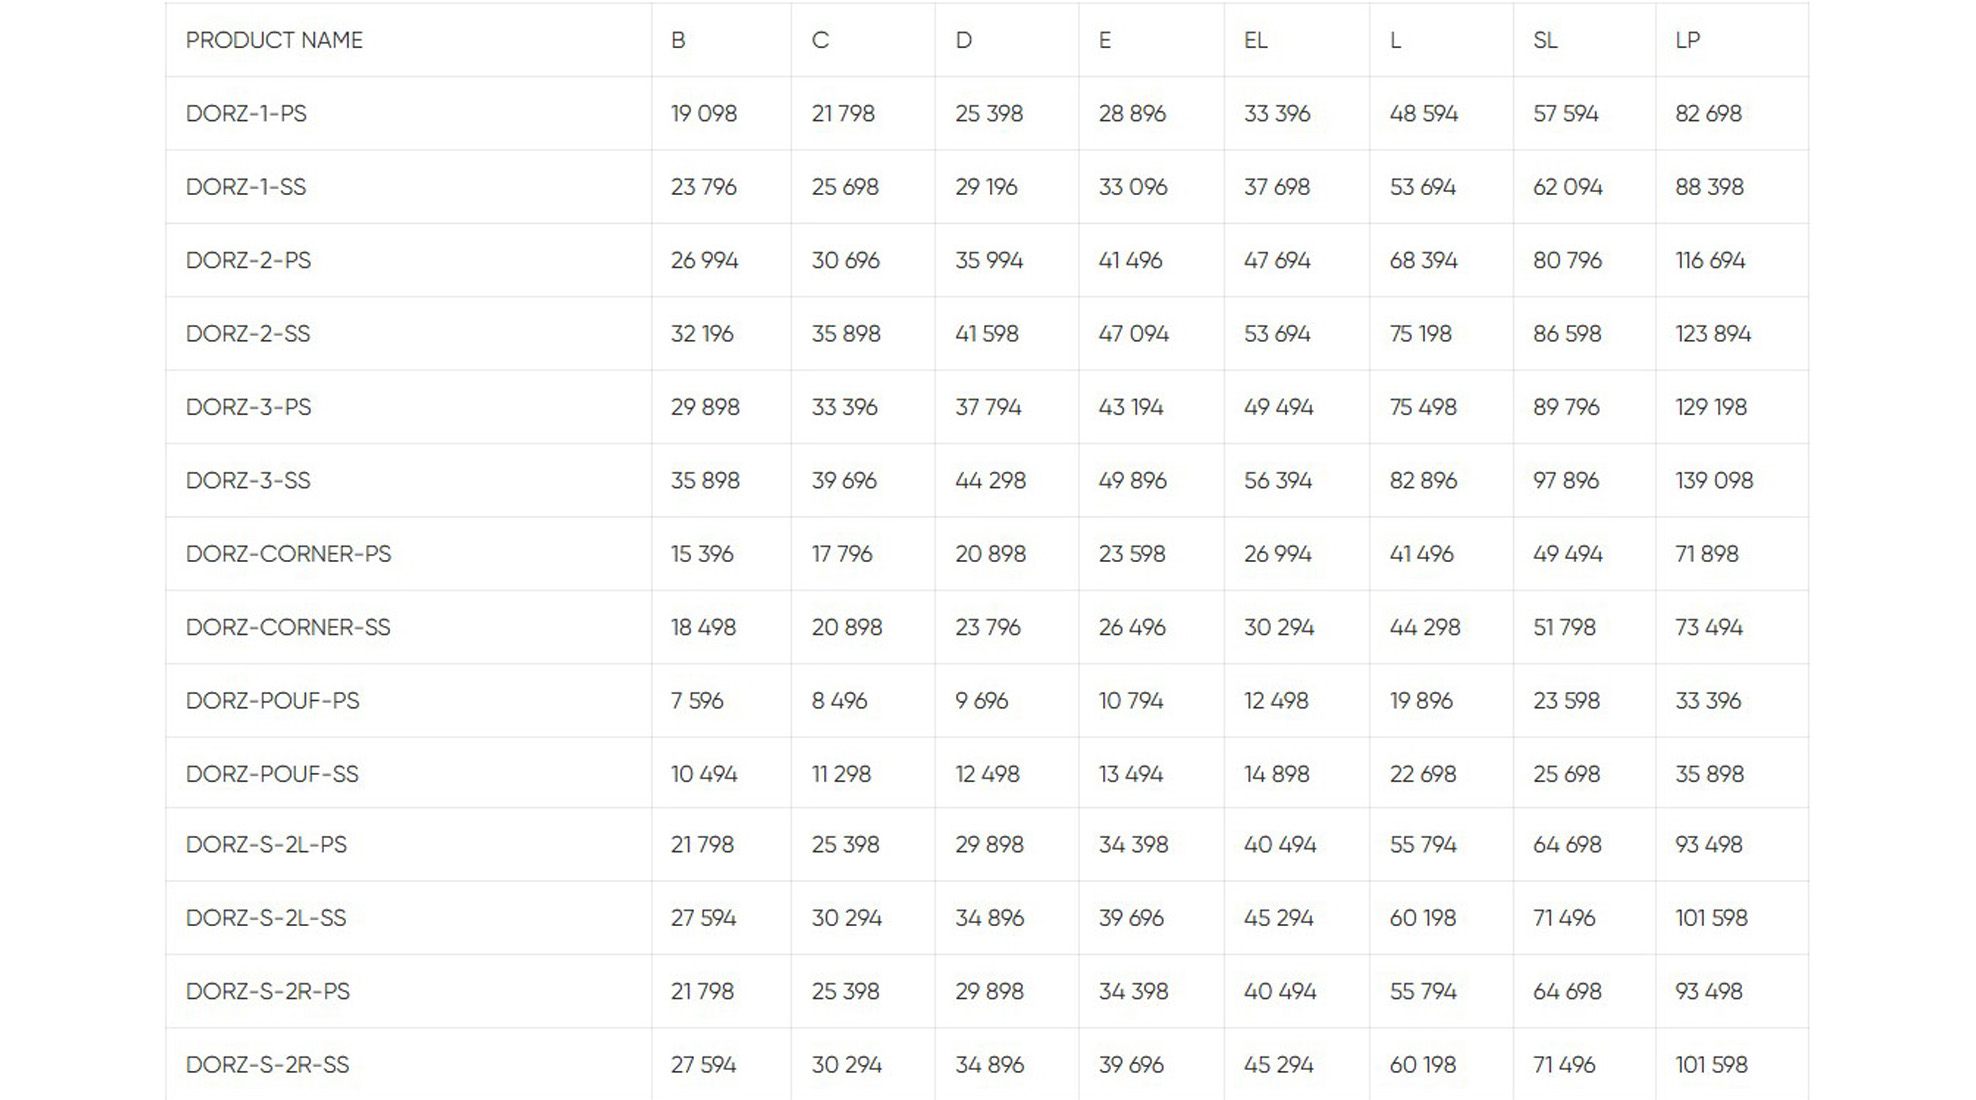1976x1100 pixels.
Task: Click the DORZ-2-PS product name
Action: (248, 260)
